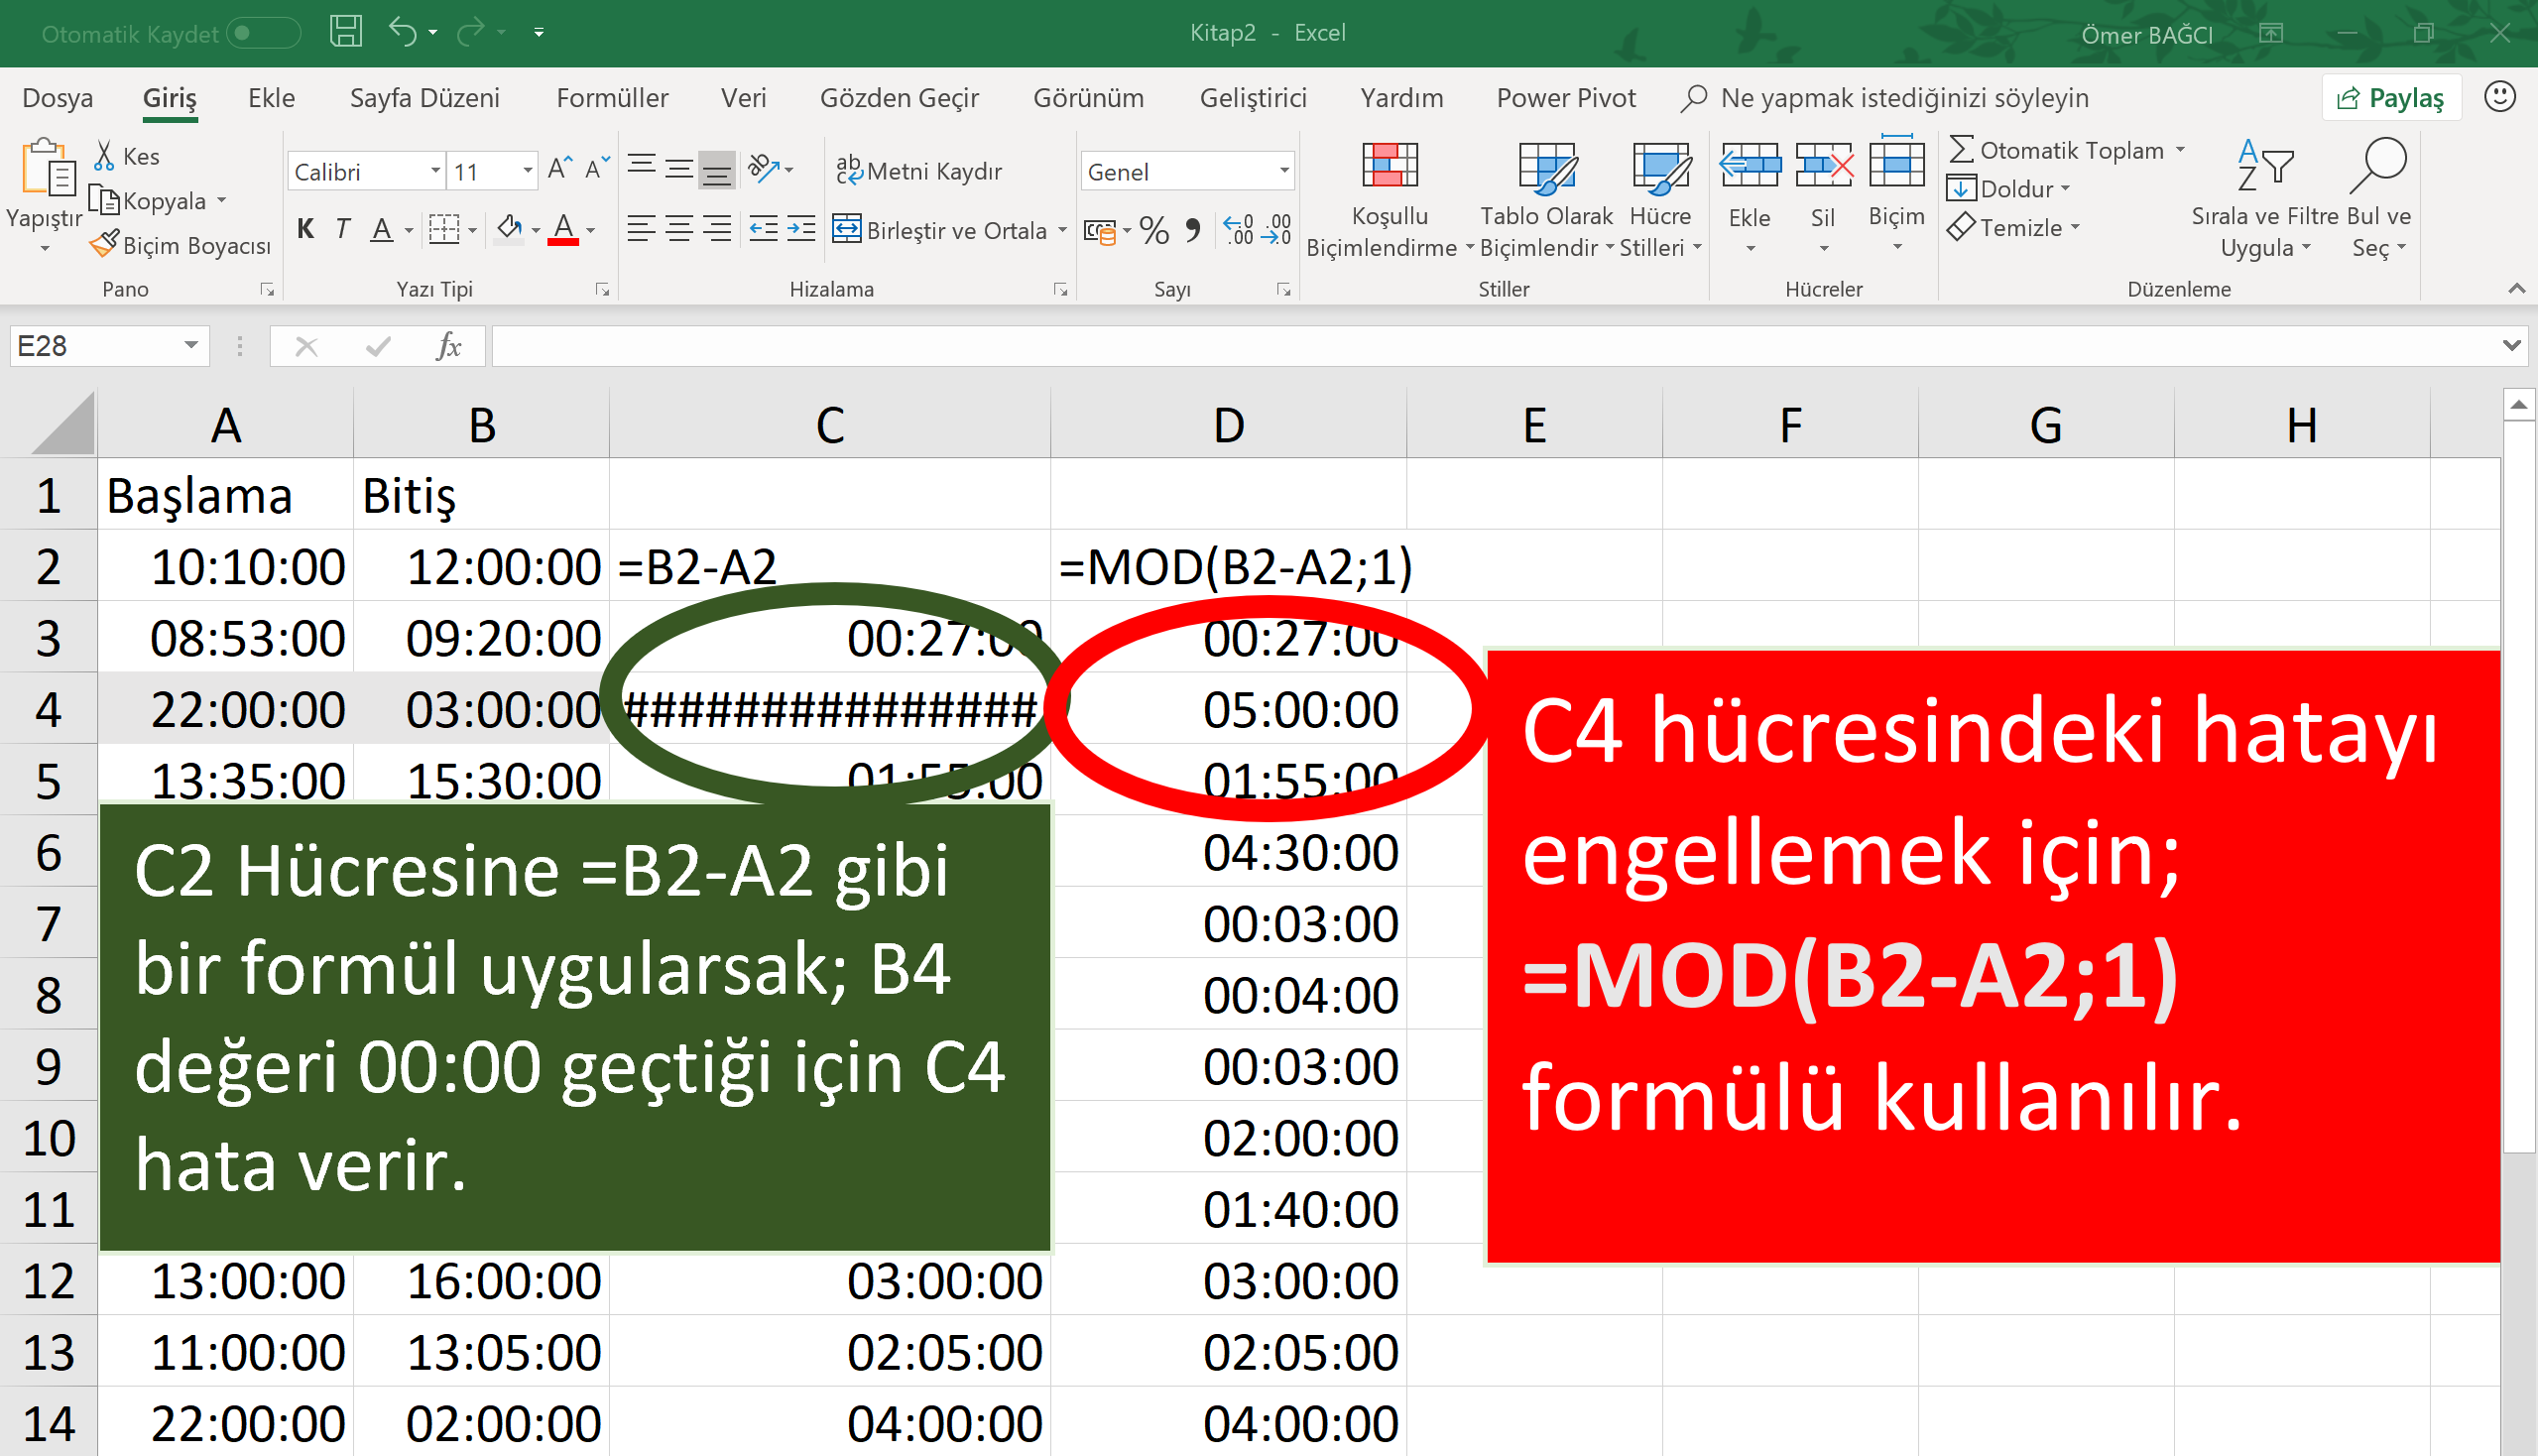Click the Undo arrow icon
Screen dimensions: 2538x1456
pos(403,32)
